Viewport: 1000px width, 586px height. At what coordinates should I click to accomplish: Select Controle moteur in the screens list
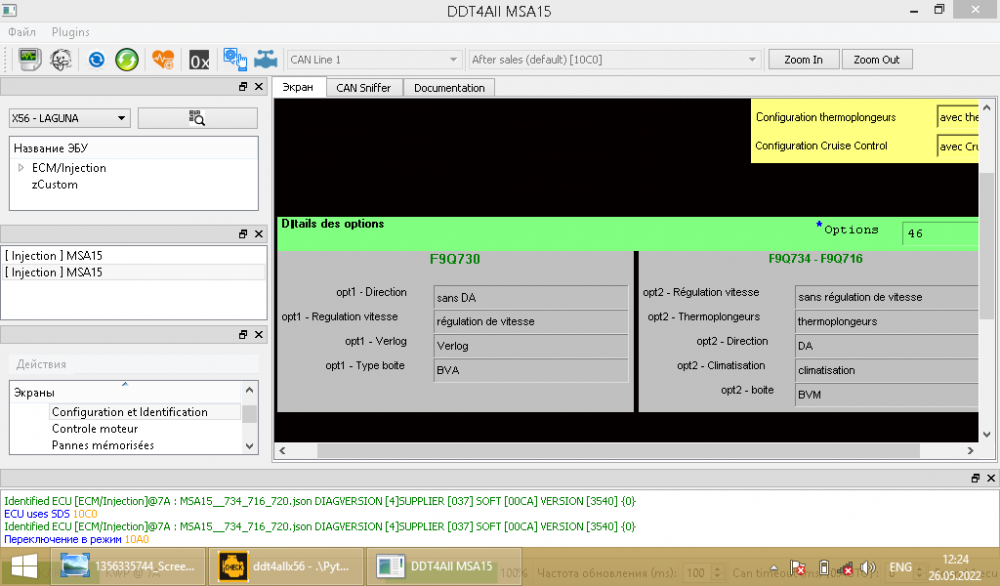tap(95, 429)
